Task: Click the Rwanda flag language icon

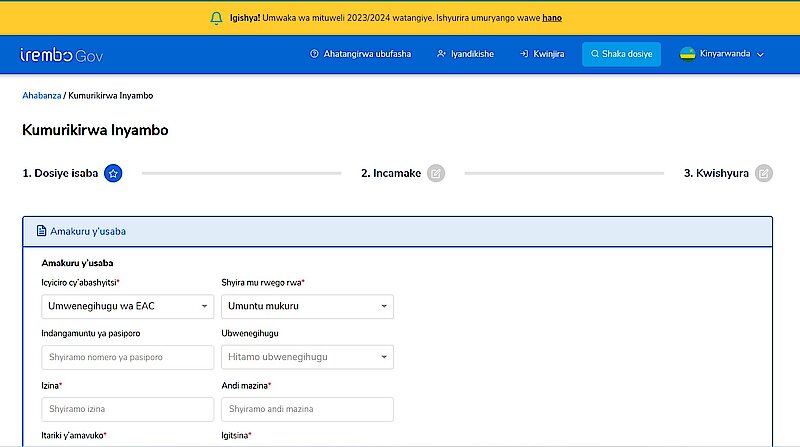Action: point(688,54)
